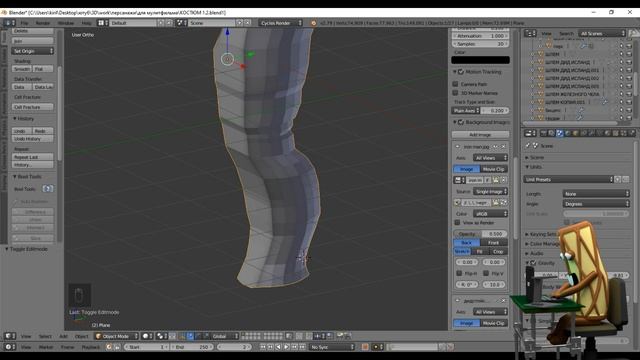Click the Cell Fracture button
Viewport: 640px width, 360px height.
click(33, 107)
